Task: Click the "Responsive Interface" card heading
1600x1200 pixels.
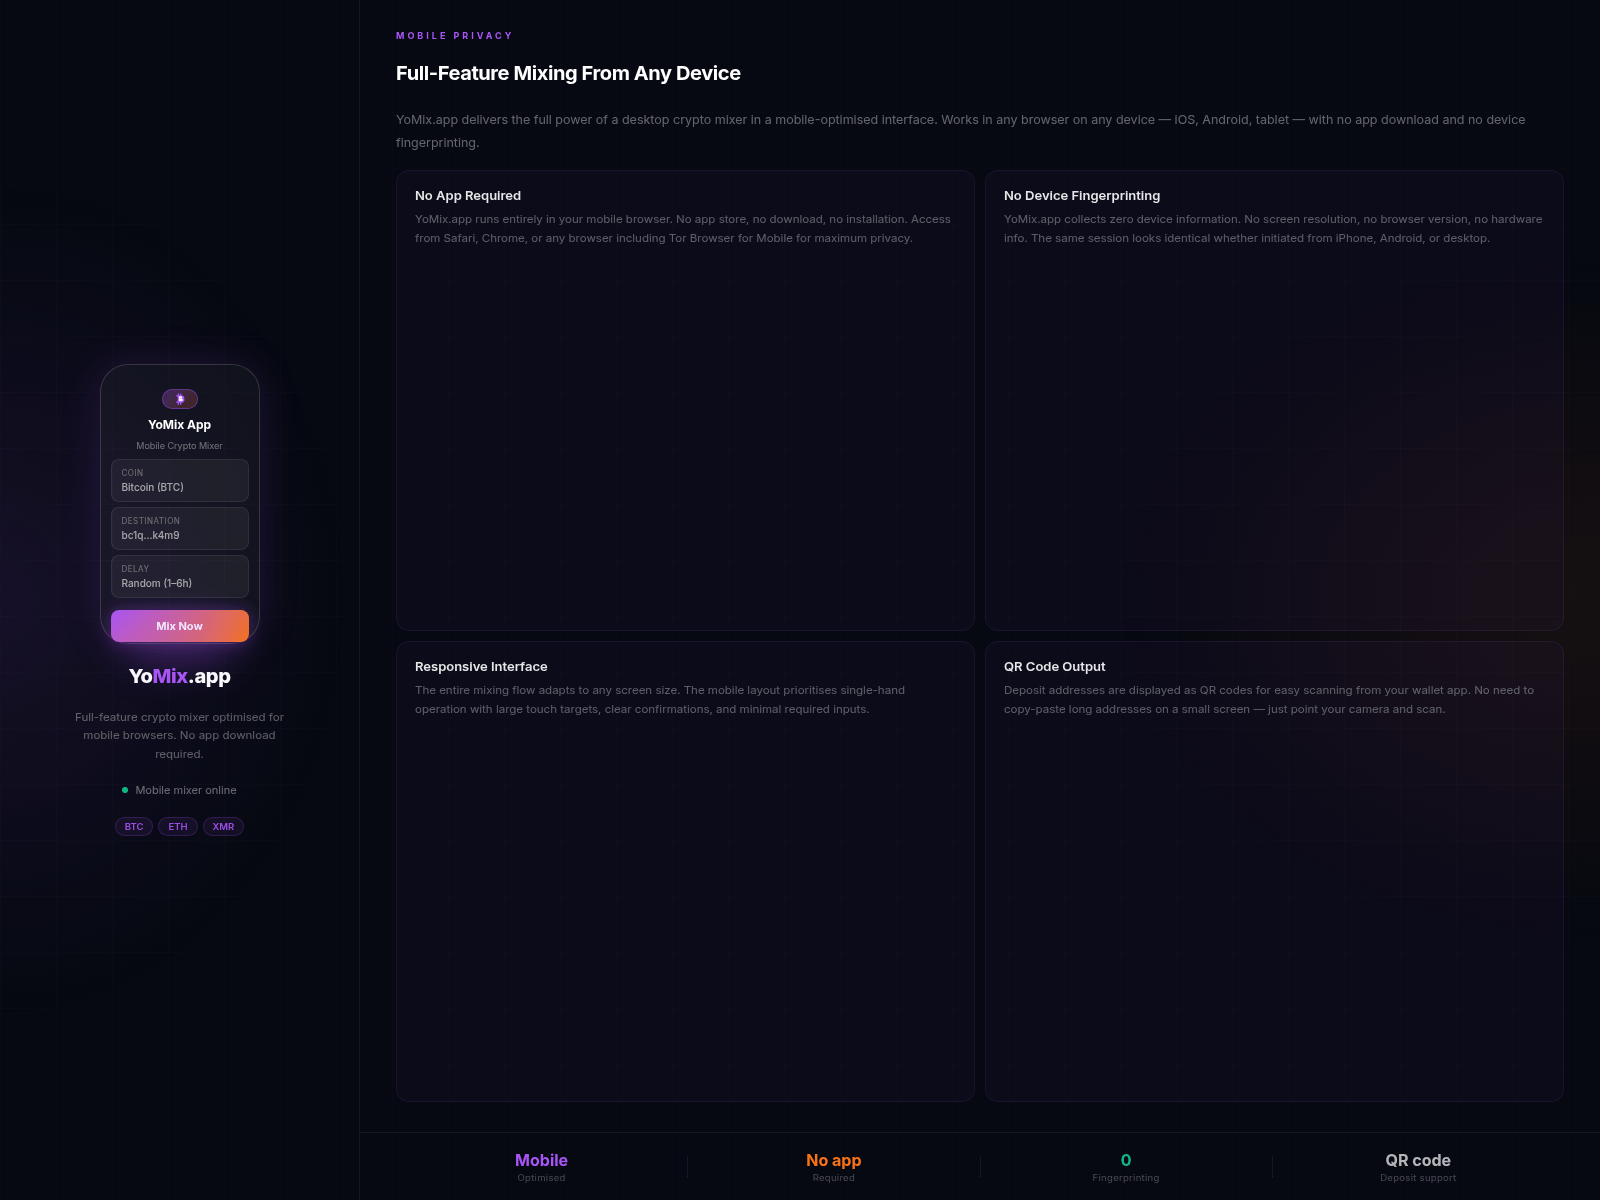Action: point(481,667)
